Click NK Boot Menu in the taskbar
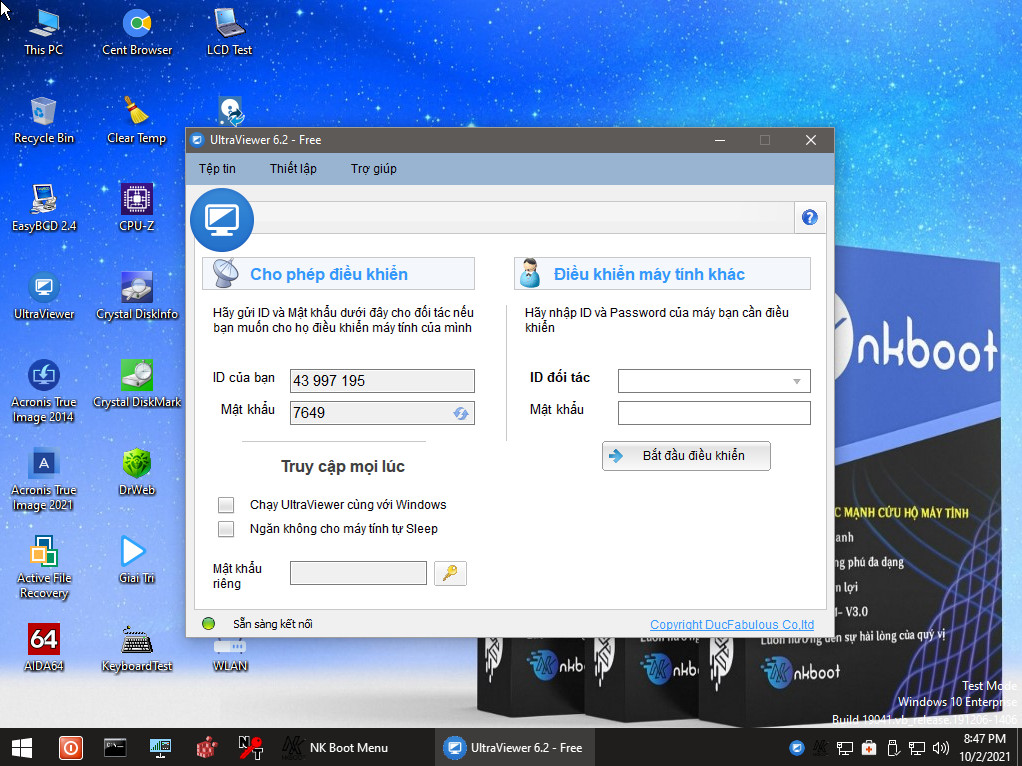1022x766 pixels. point(335,748)
